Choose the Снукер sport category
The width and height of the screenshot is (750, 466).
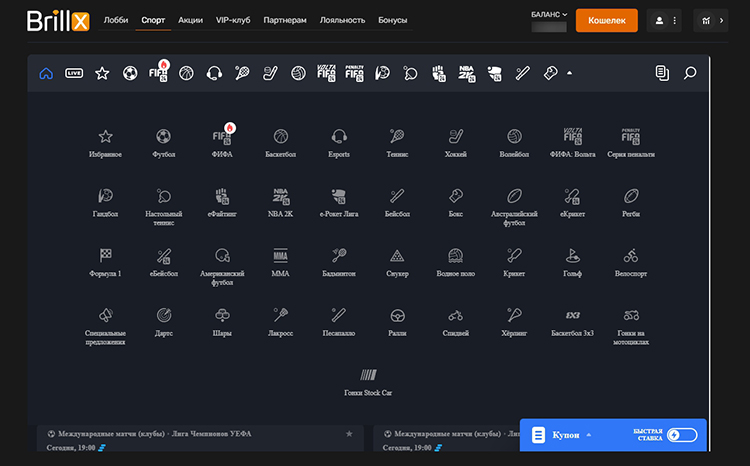point(397,260)
